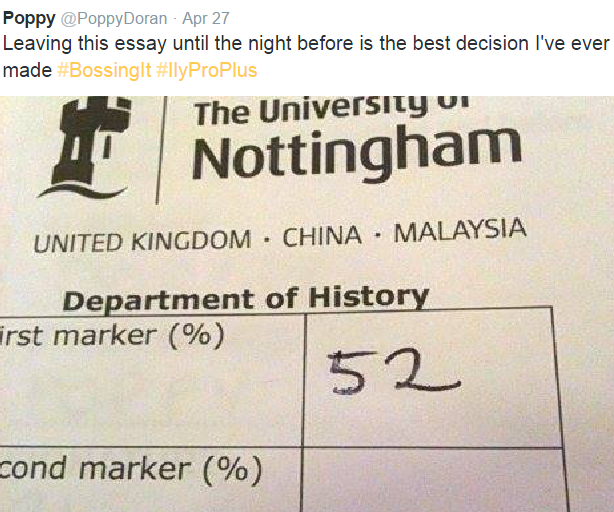
Task: Click the empty second marker score cell
Action: 435,480
